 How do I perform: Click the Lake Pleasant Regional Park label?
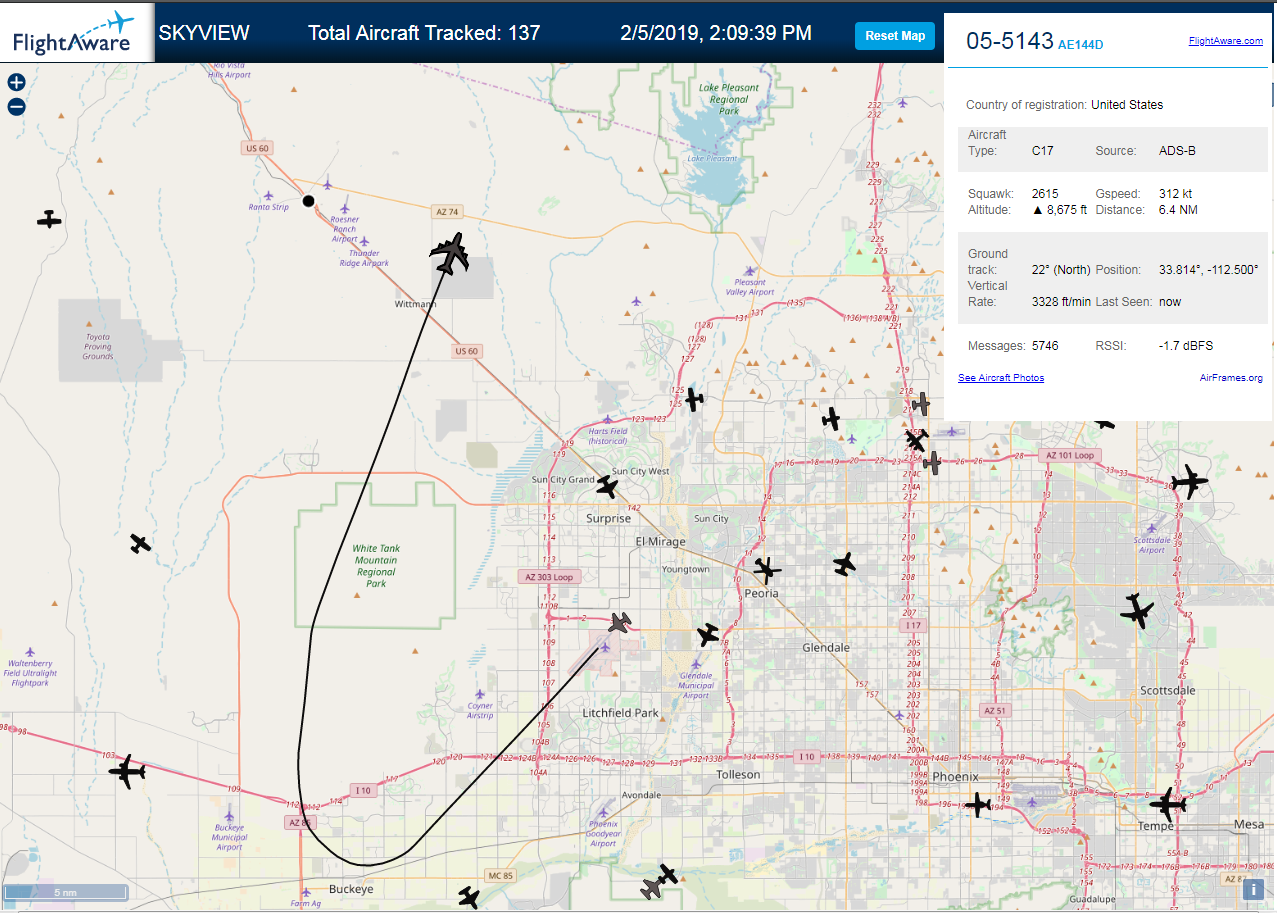tap(728, 100)
